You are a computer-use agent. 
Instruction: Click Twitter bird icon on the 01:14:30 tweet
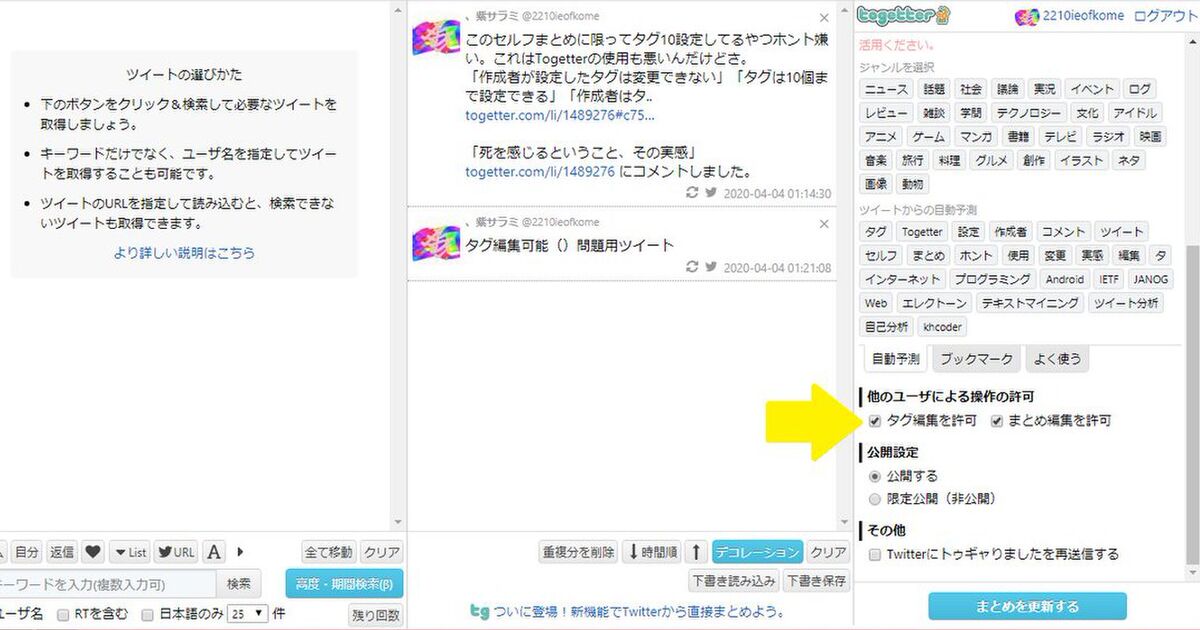(711, 192)
